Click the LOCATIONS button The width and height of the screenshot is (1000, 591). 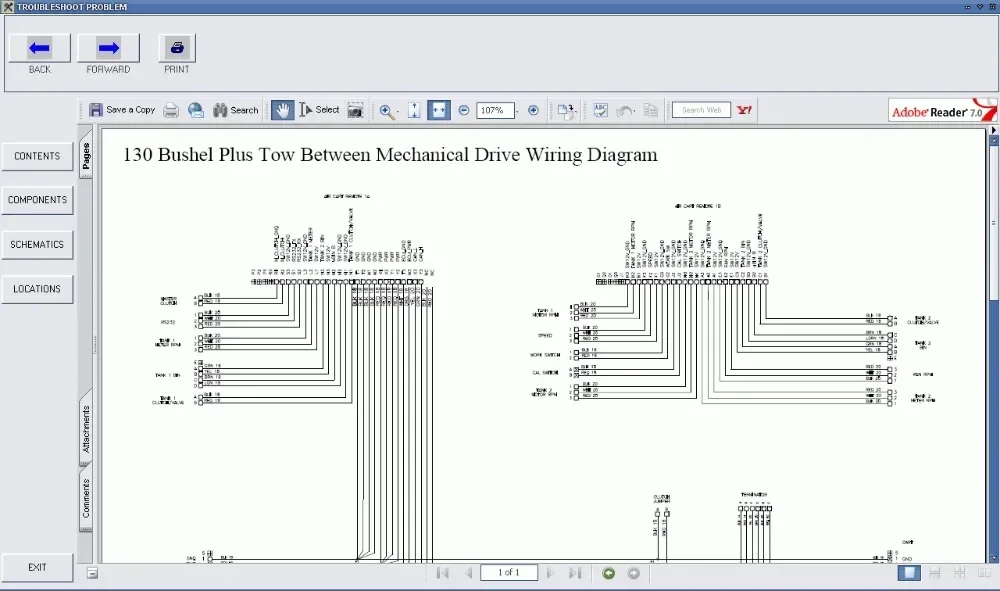(37, 289)
